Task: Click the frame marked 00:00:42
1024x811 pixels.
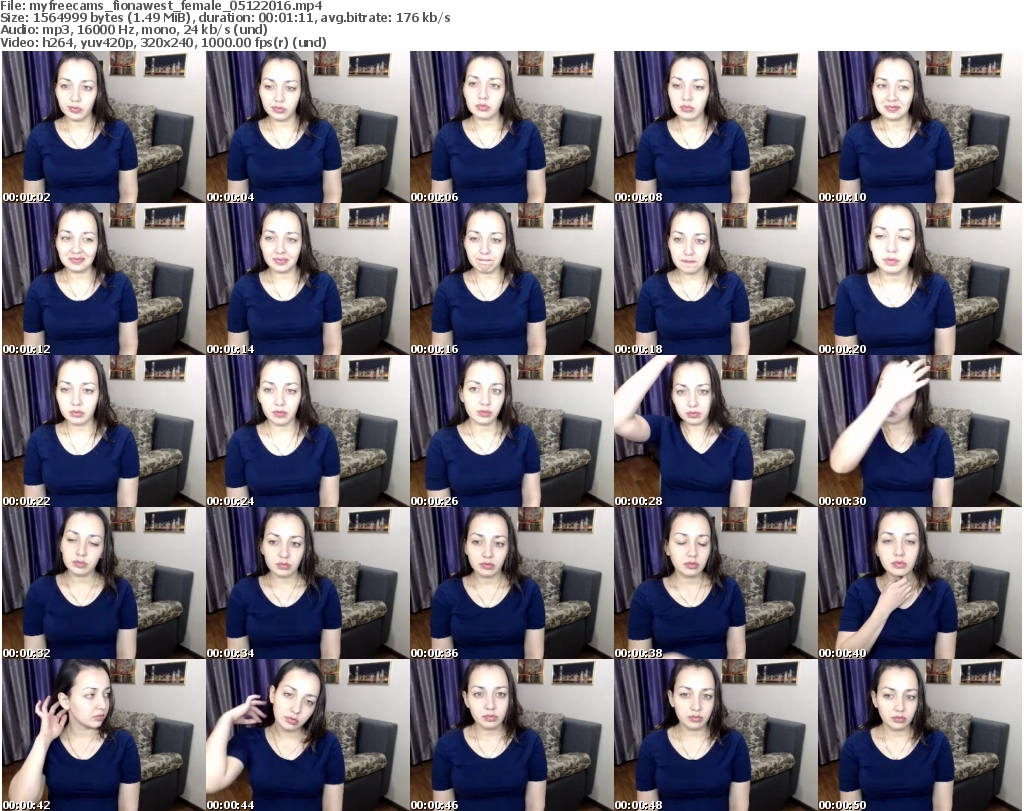Action: tap(104, 735)
